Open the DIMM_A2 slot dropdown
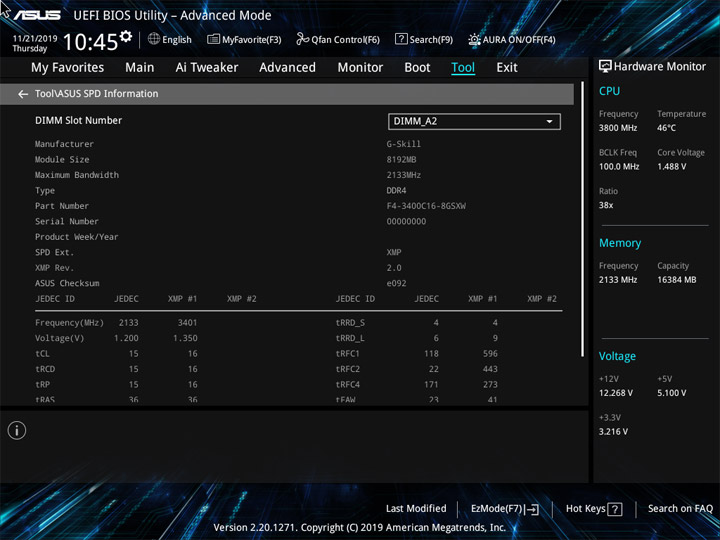This screenshot has width=720, height=540. tap(474, 121)
